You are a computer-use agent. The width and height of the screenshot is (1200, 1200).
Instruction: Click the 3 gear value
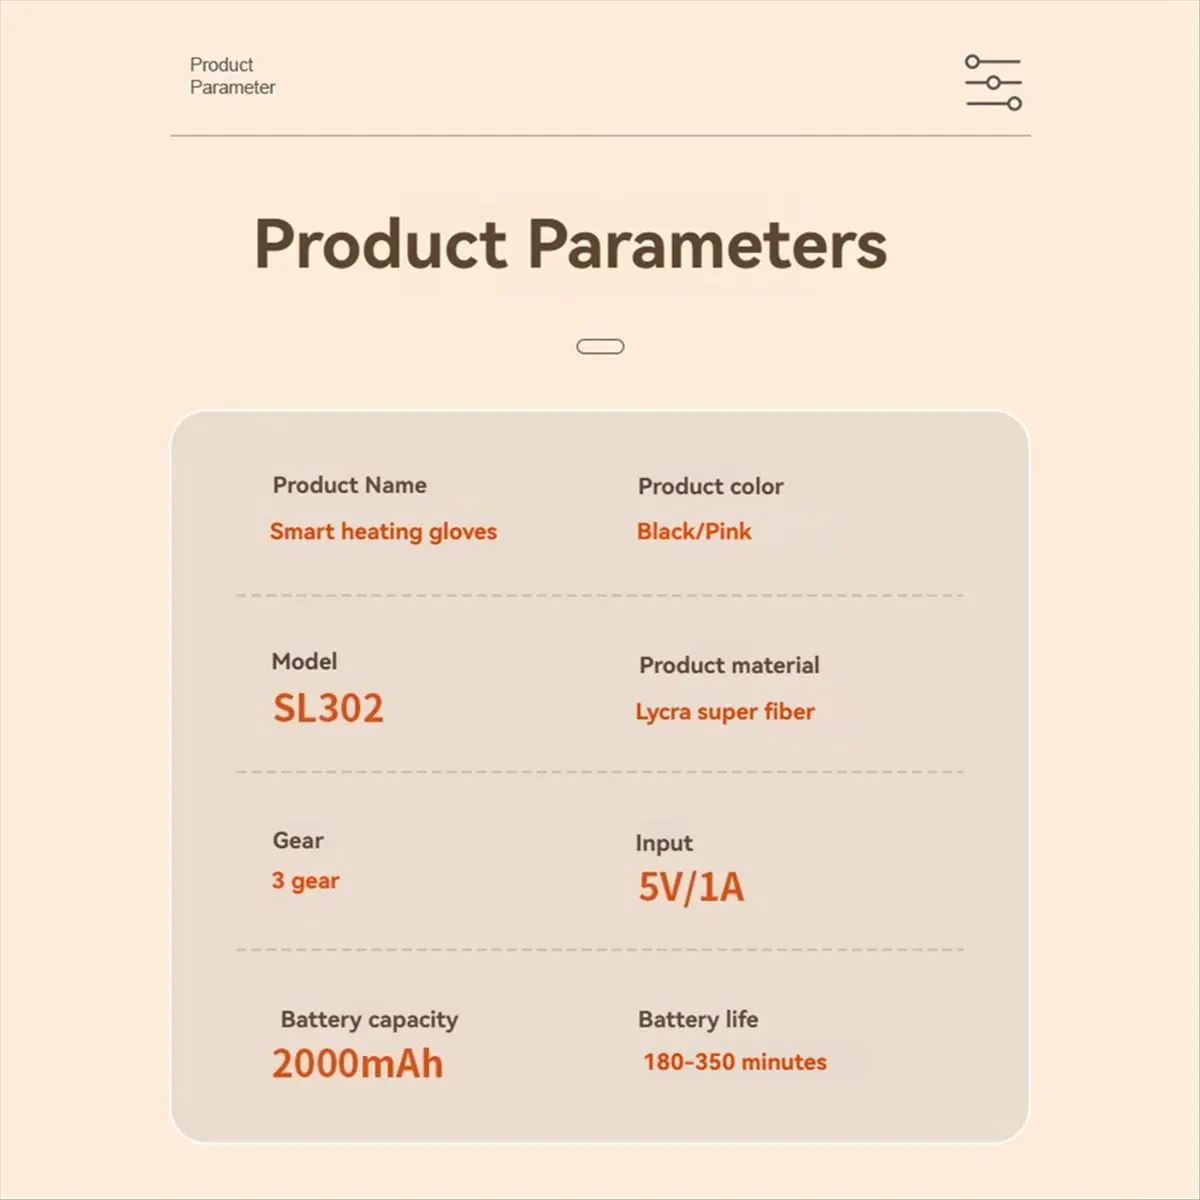tap(306, 881)
